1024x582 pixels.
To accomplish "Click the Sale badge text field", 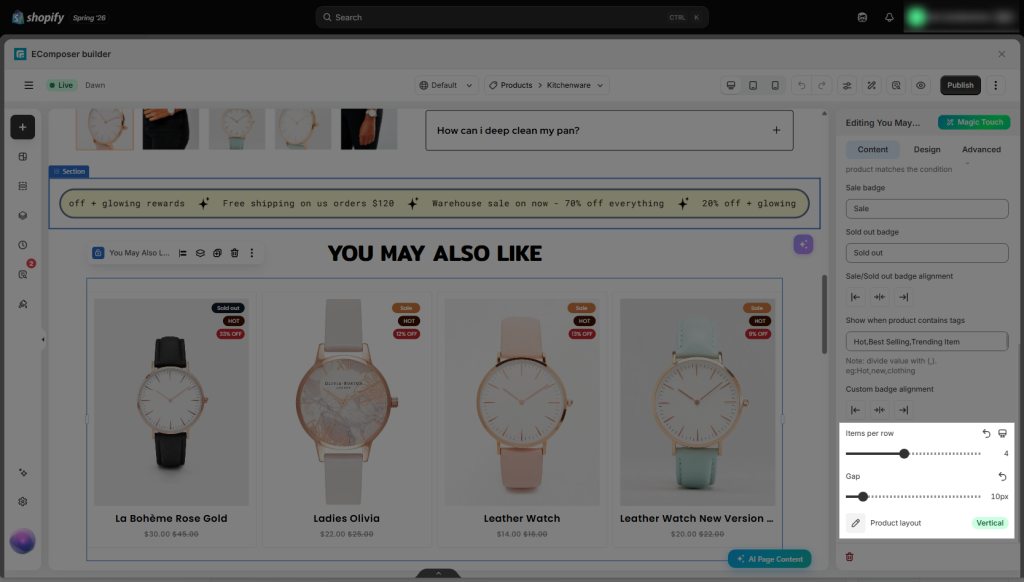I will pyautogui.click(x=927, y=208).
